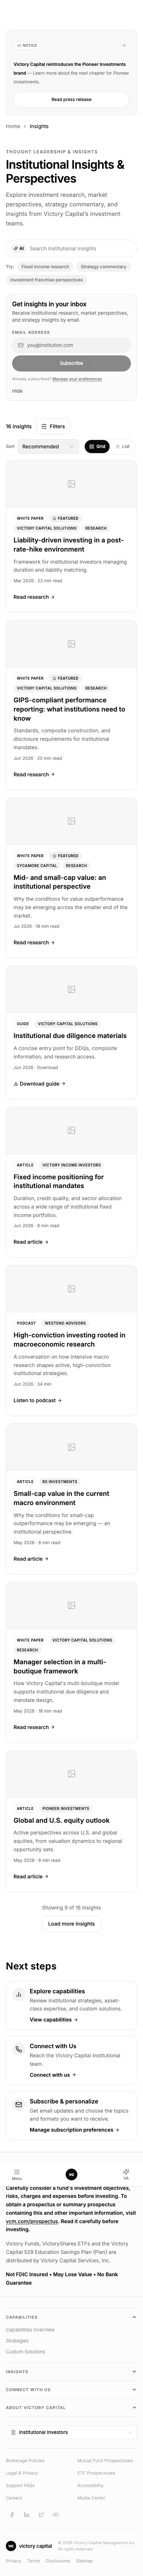
Task: Select the Strategy commentary suggestion chip
Action: 103,267
